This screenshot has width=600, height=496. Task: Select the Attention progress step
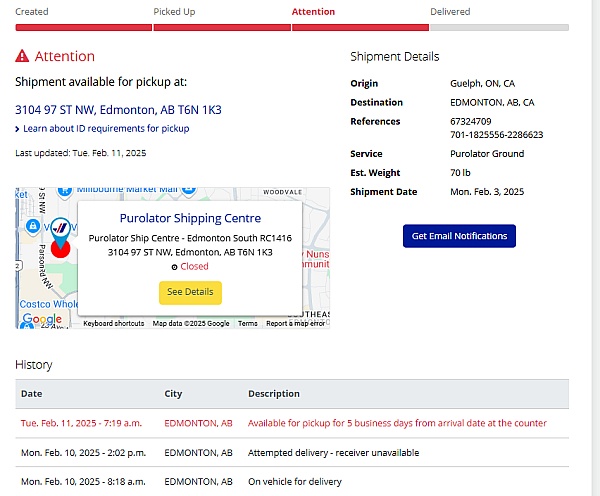pyautogui.click(x=313, y=12)
